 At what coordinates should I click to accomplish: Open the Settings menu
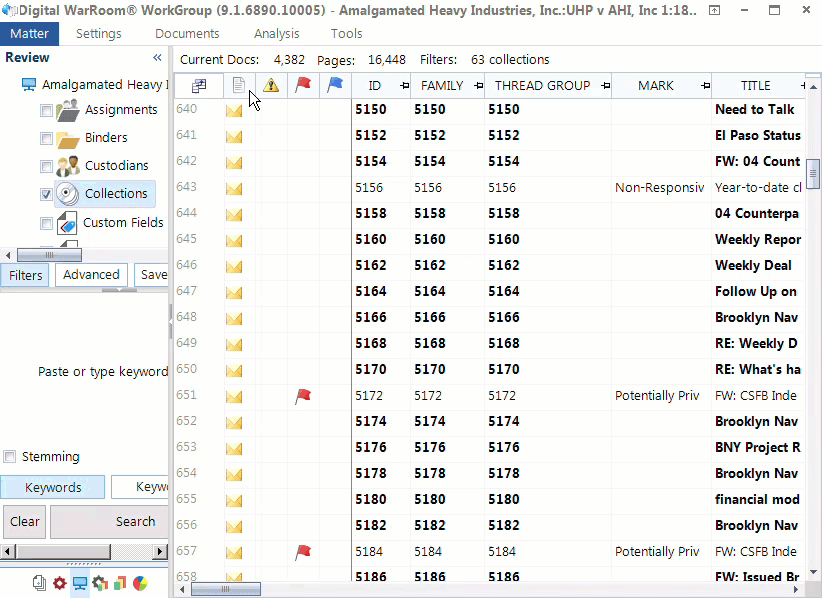[x=99, y=34]
